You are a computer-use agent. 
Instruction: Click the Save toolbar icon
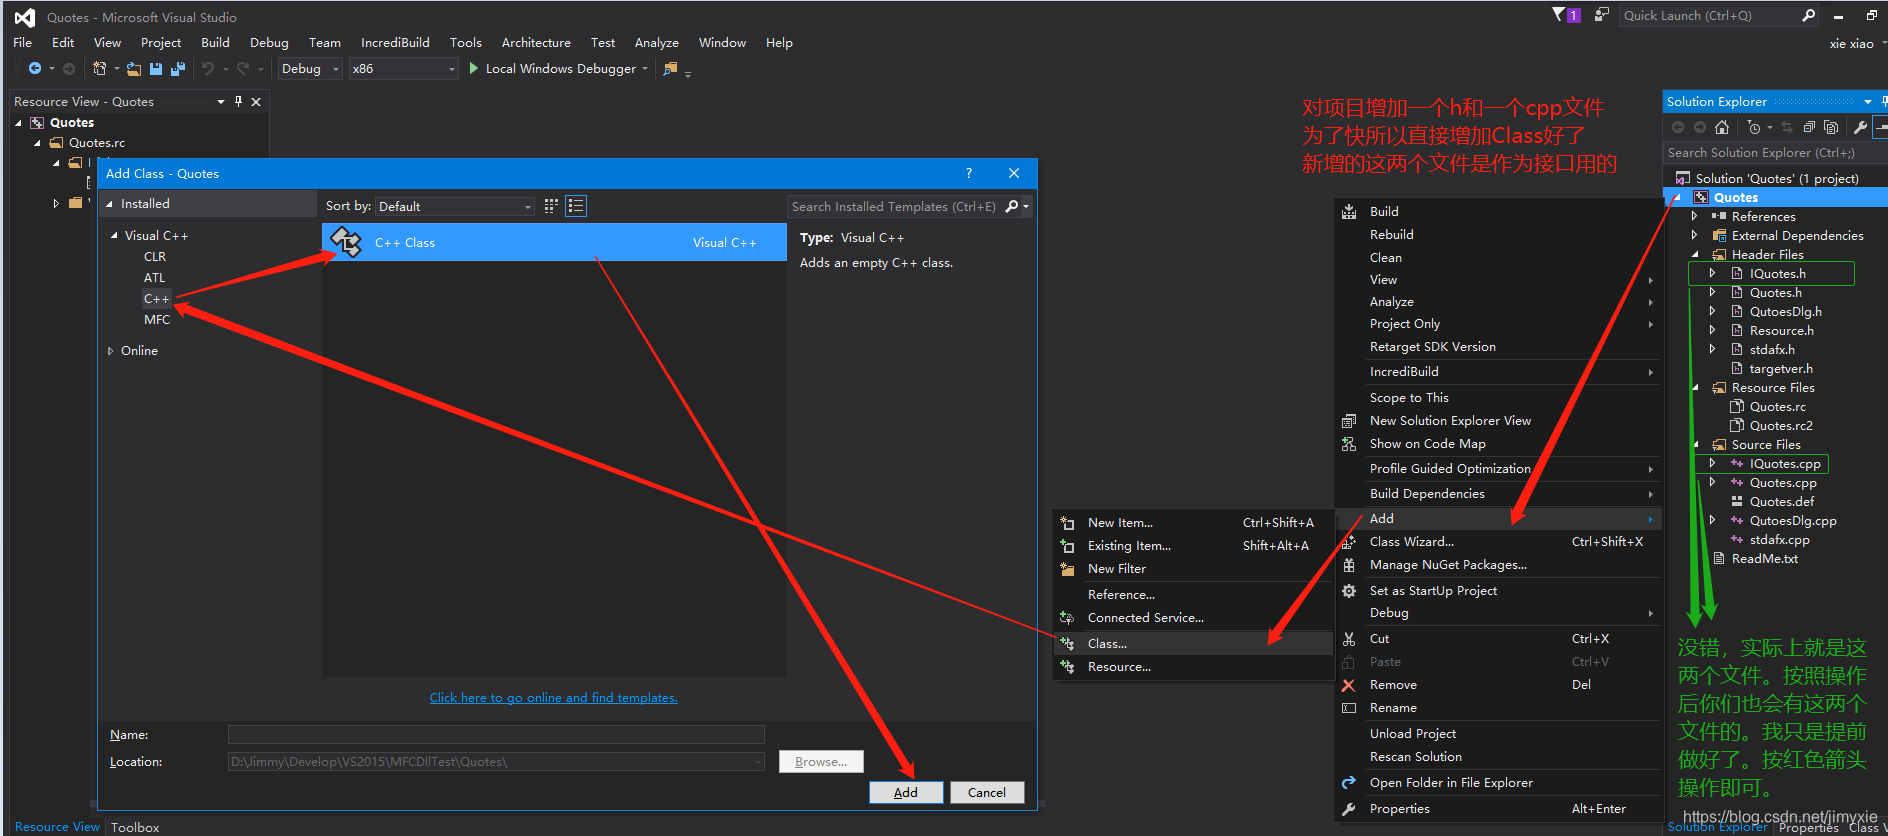(x=156, y=69)
